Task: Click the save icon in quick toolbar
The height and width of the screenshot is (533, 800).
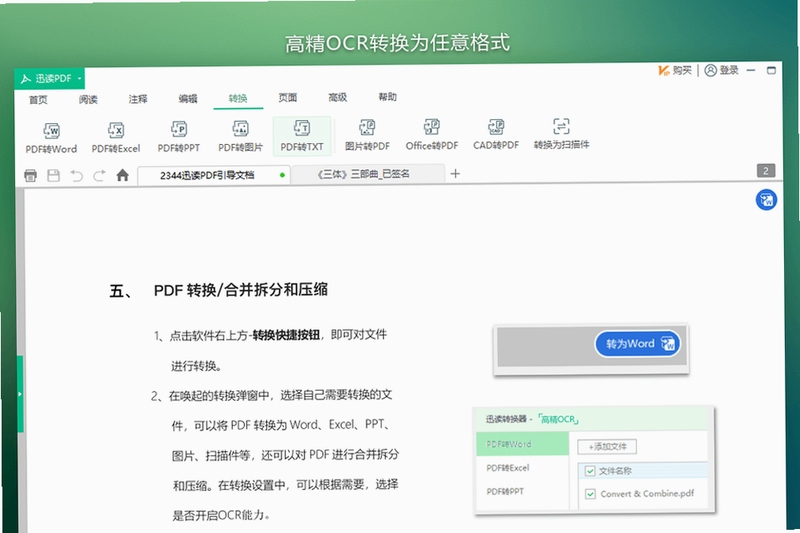Action: point(54,176)
